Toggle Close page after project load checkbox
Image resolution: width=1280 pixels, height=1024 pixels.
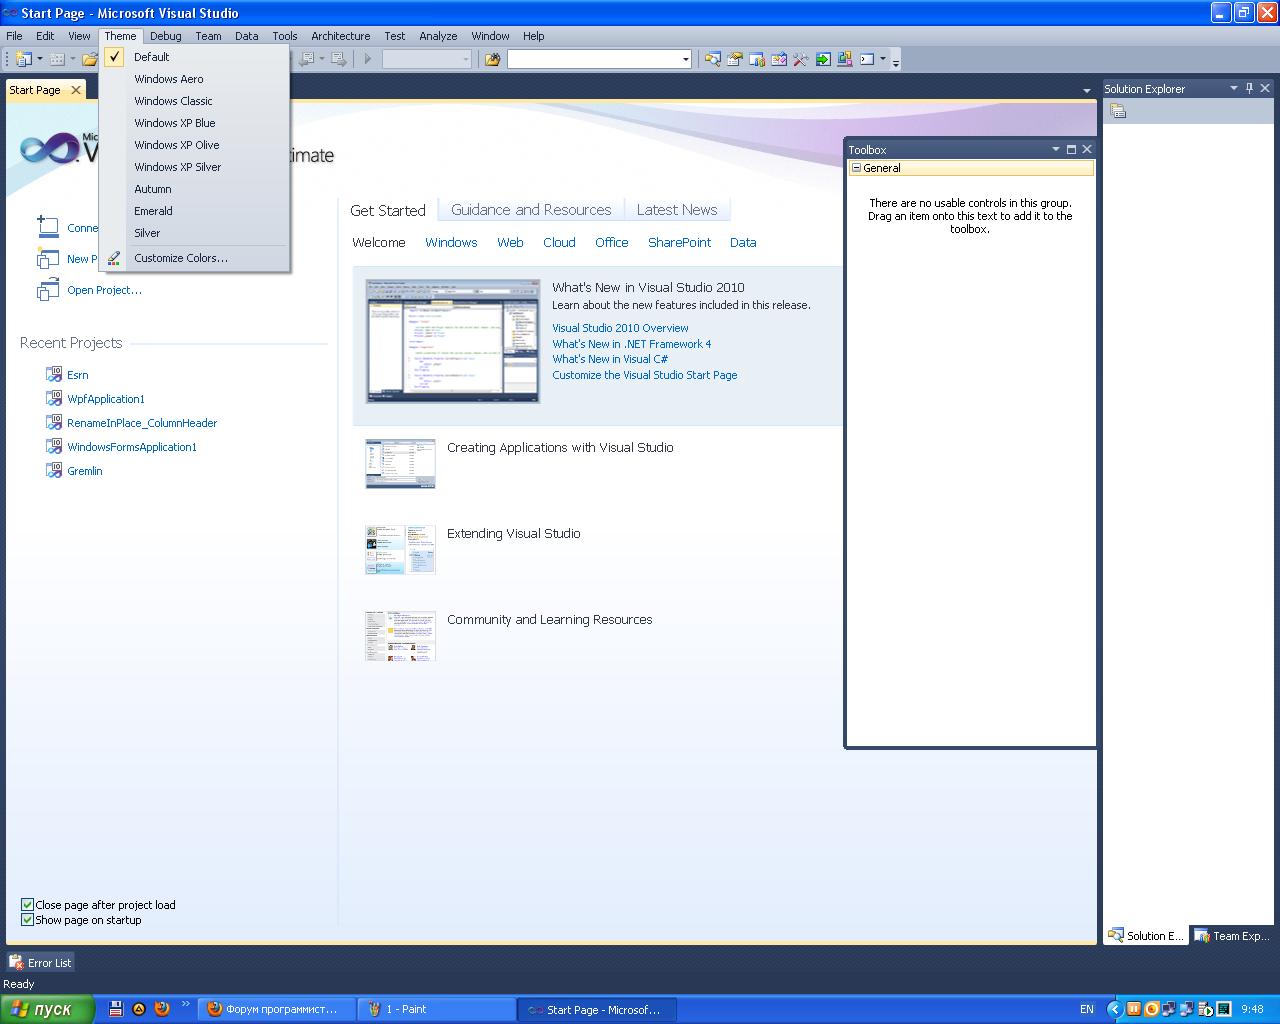(27, 905)
